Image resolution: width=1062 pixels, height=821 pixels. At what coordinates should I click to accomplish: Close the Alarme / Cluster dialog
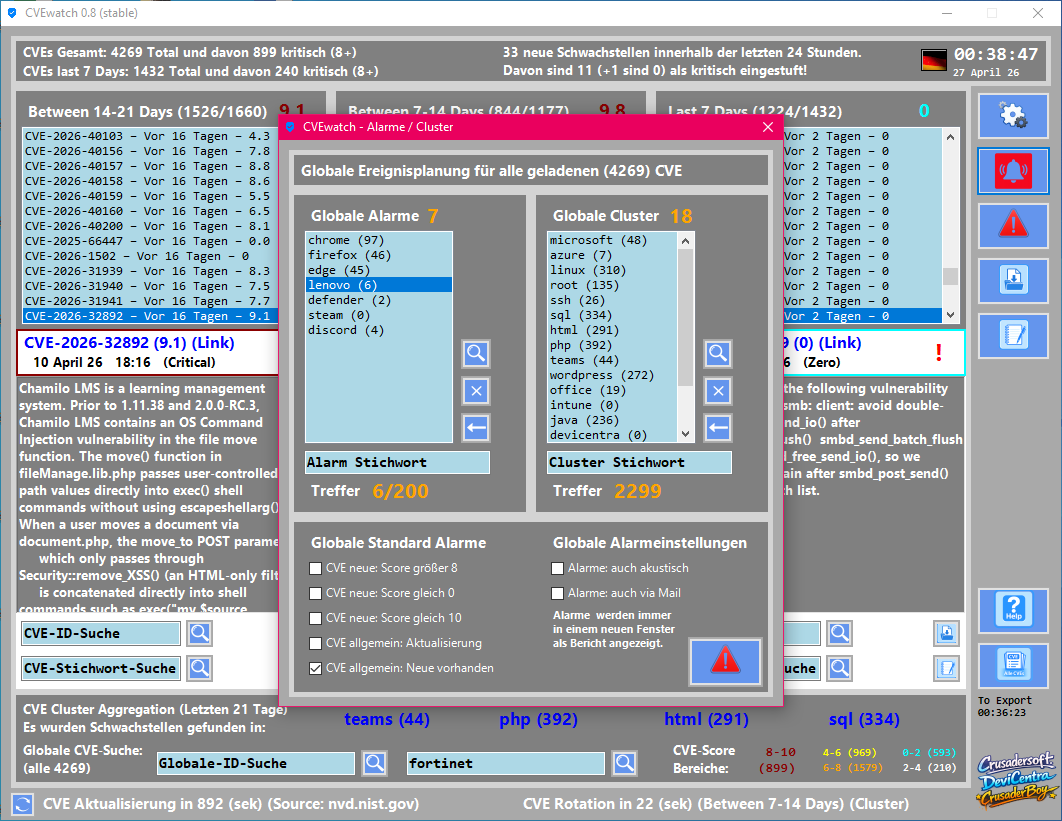click(x=767, y=127)
